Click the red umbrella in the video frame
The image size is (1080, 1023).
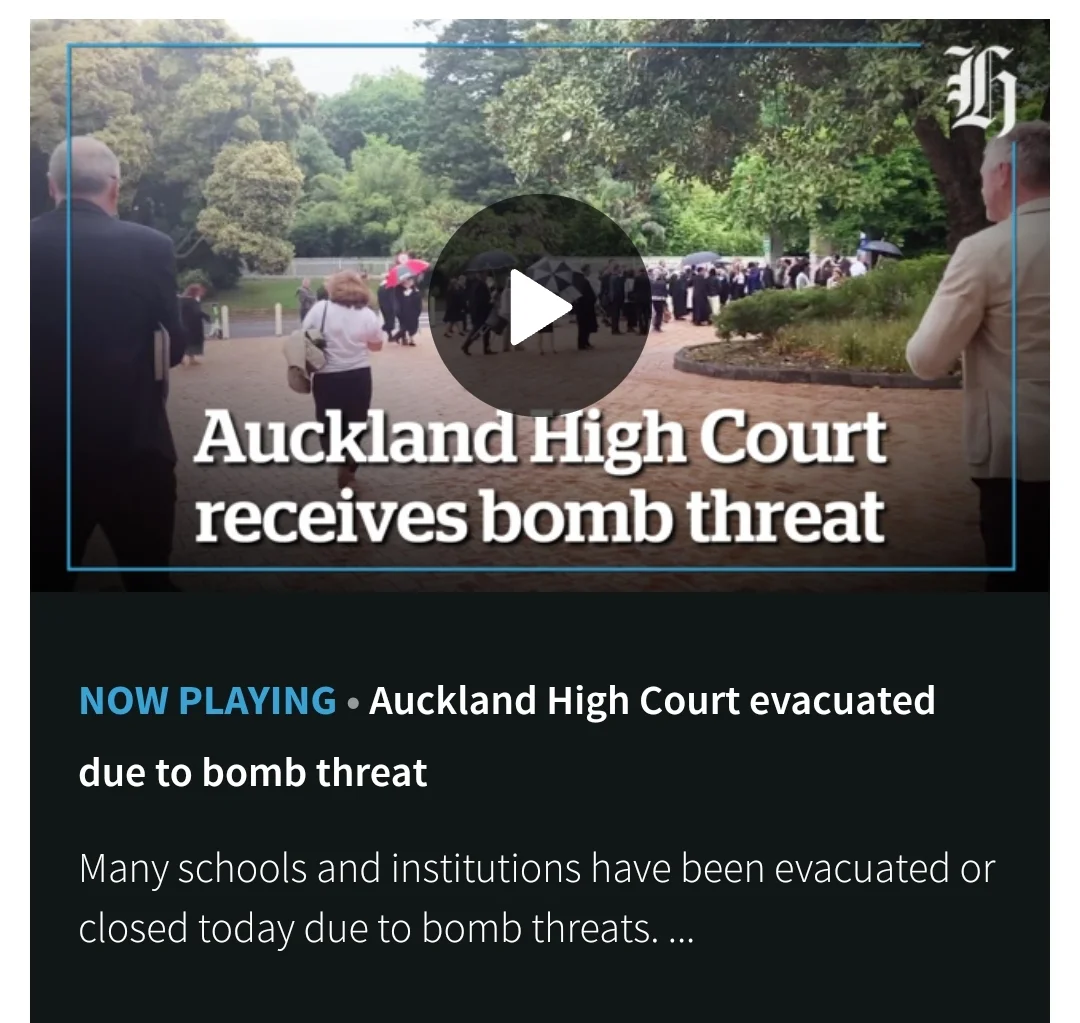point(406,273)
